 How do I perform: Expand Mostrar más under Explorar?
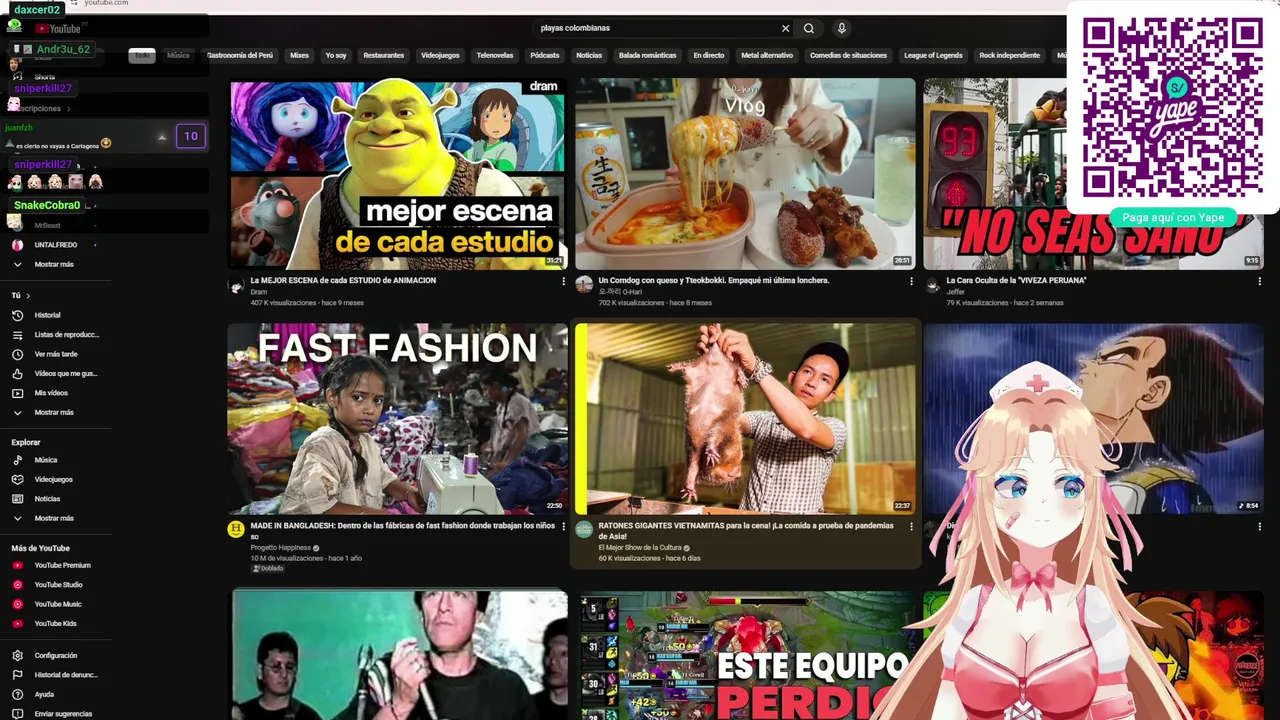pyautogui.click(x=44, y=518)
